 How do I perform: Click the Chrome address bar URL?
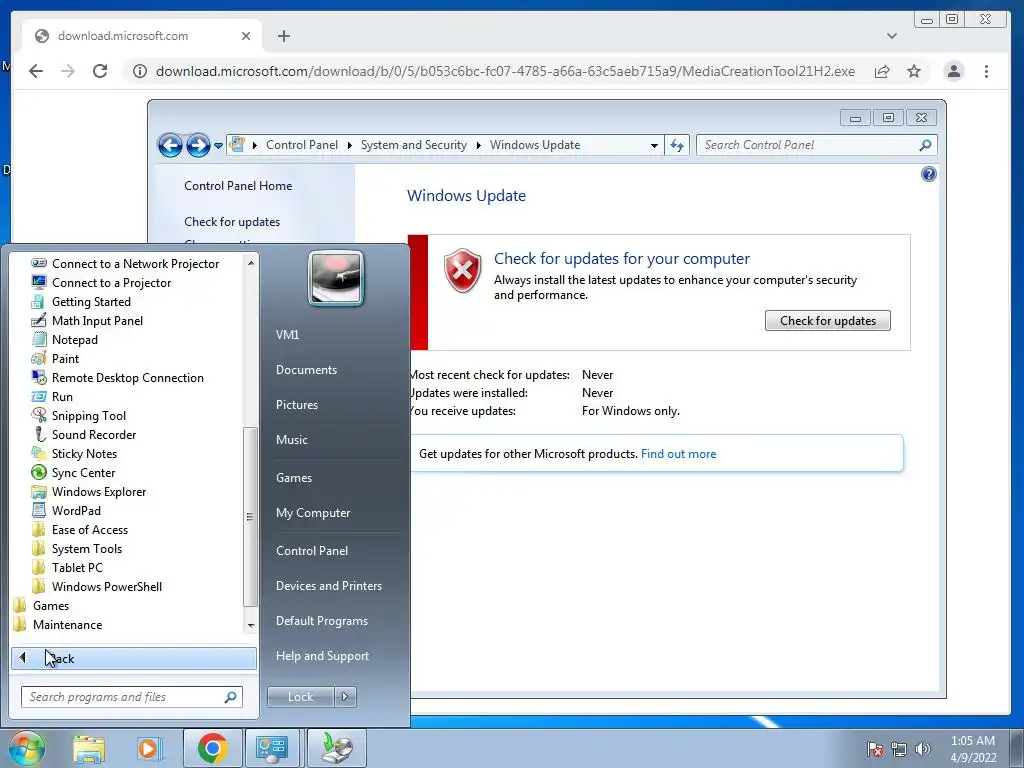pos(505,71)
